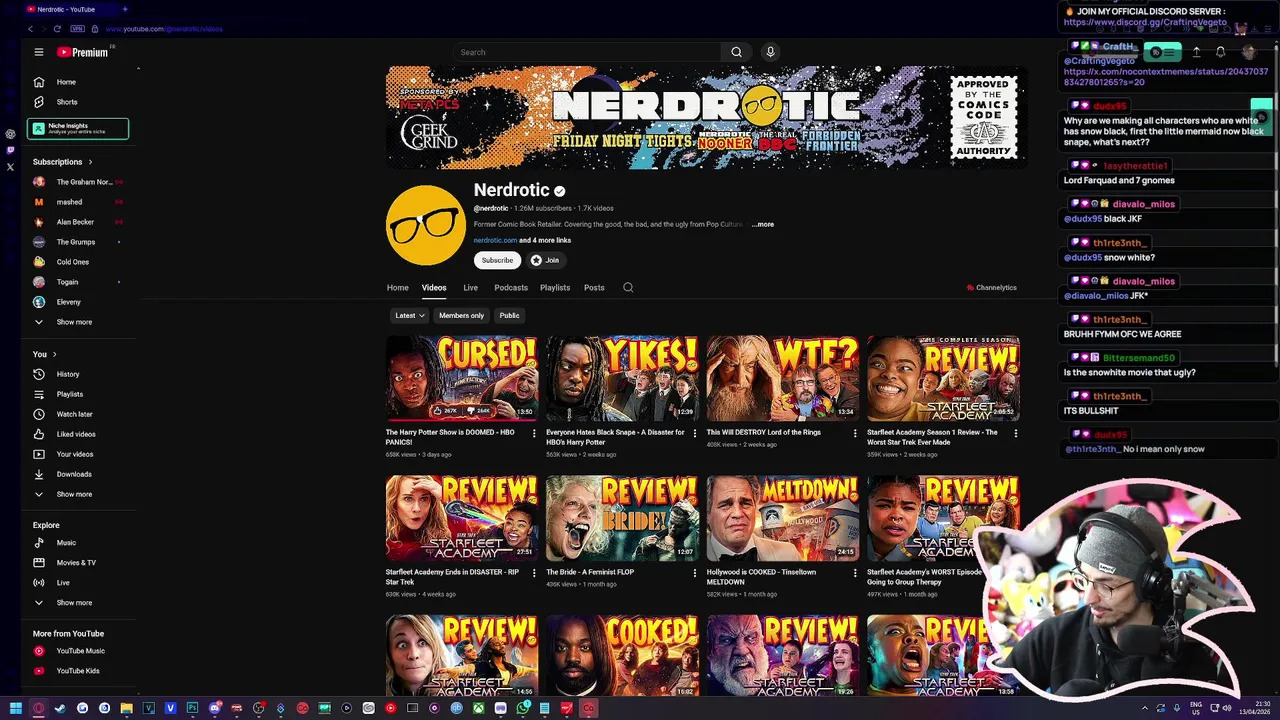Open Playlists in the You section
This screenshot has width=1280, height=720.
(78, 394)
